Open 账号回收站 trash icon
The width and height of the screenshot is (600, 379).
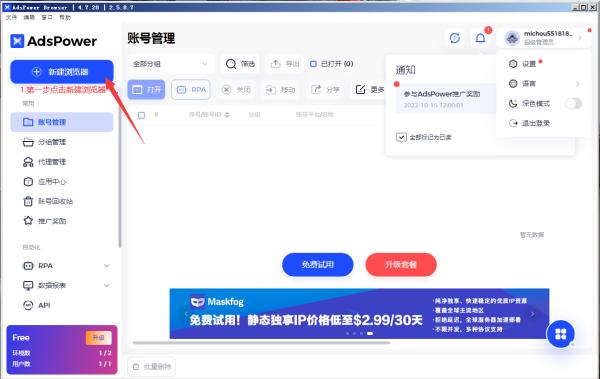click(28, 201)
